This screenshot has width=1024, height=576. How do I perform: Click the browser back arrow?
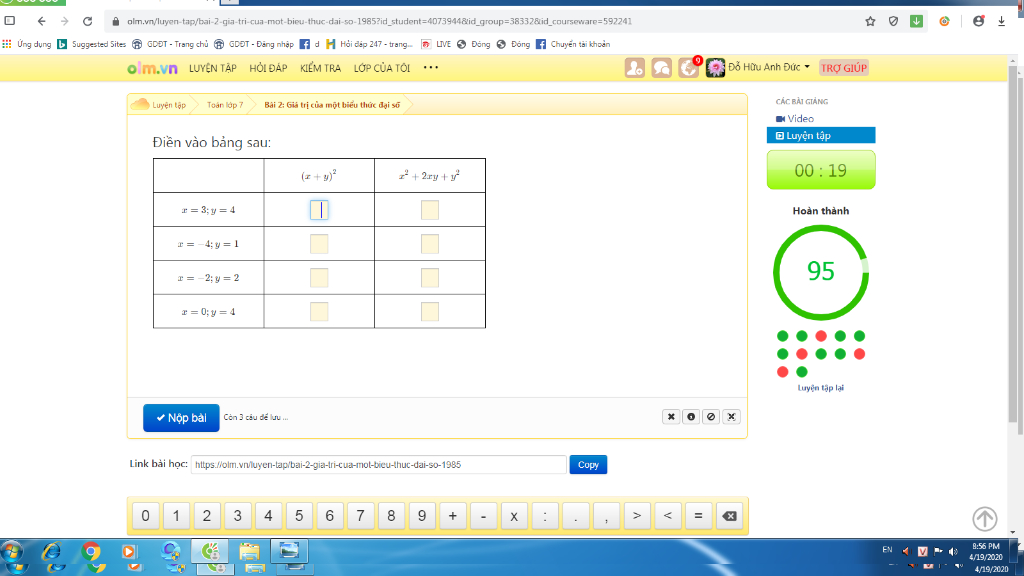pyautogui.click(x=42, y=21)
